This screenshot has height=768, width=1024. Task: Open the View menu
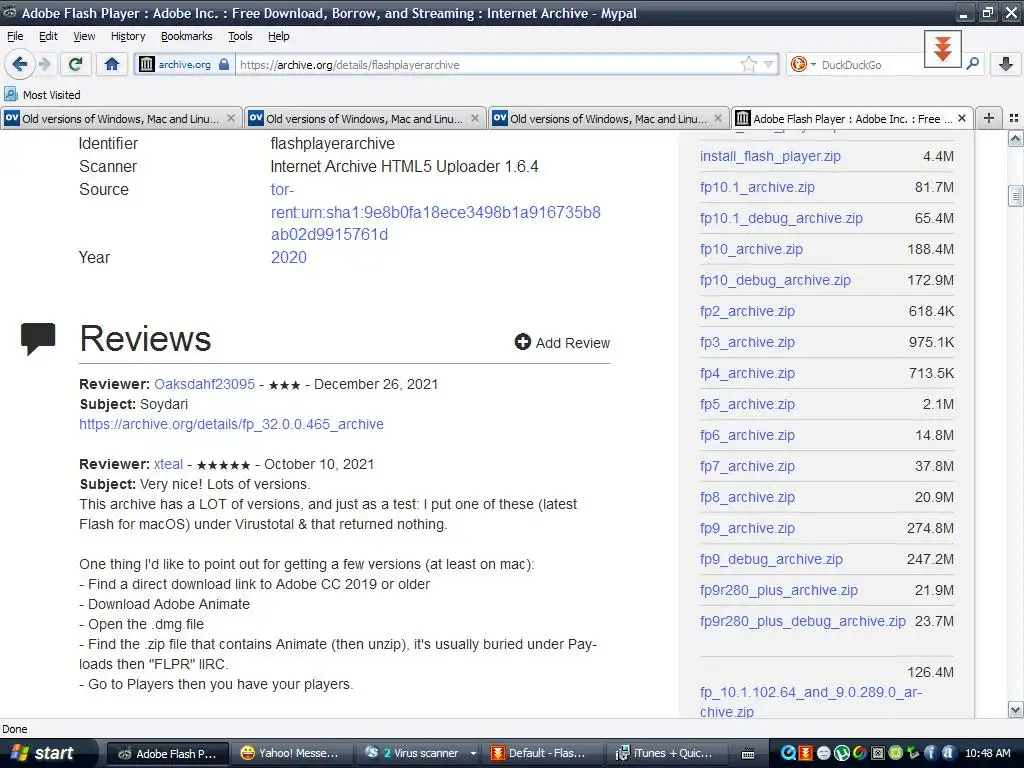(x=84, y=36)
